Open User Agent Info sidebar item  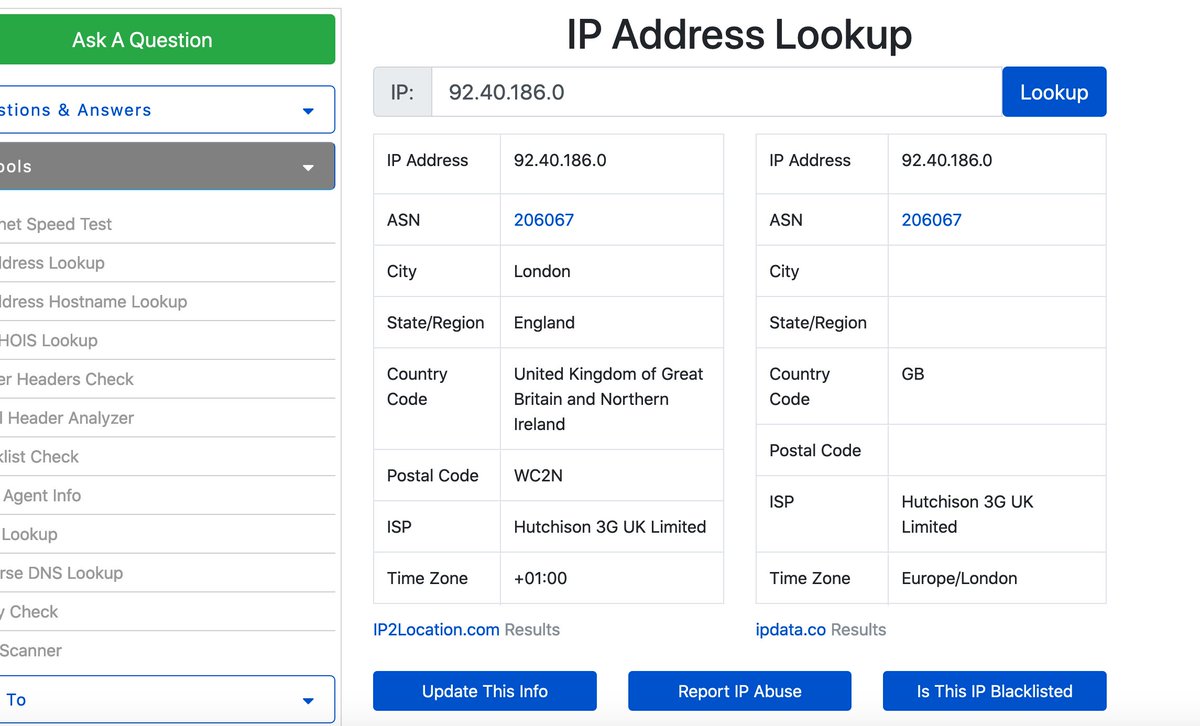pyautogui.click(x=41, y=495)
